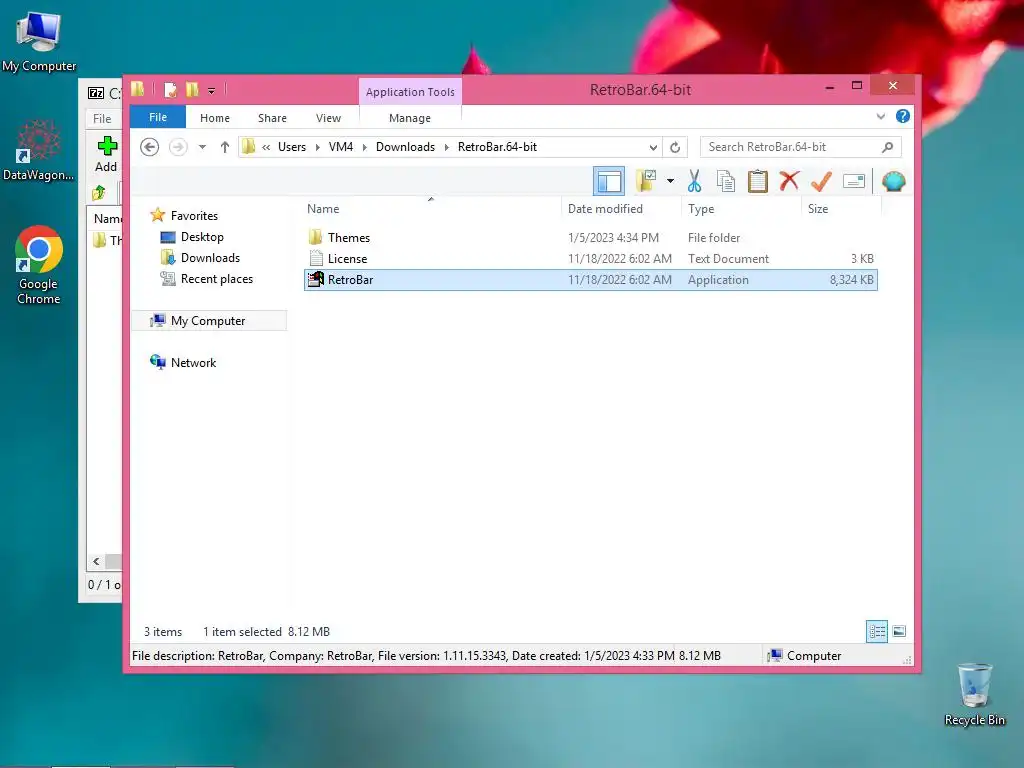Screen dimensions: 1024x768
Task: Expand hidden path chevron before Users
Action: [266, 147]
